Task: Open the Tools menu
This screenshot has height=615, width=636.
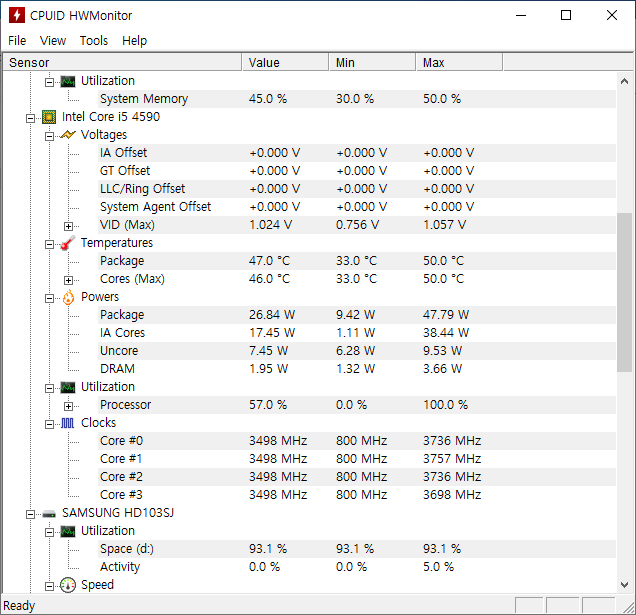Action: 94,41
